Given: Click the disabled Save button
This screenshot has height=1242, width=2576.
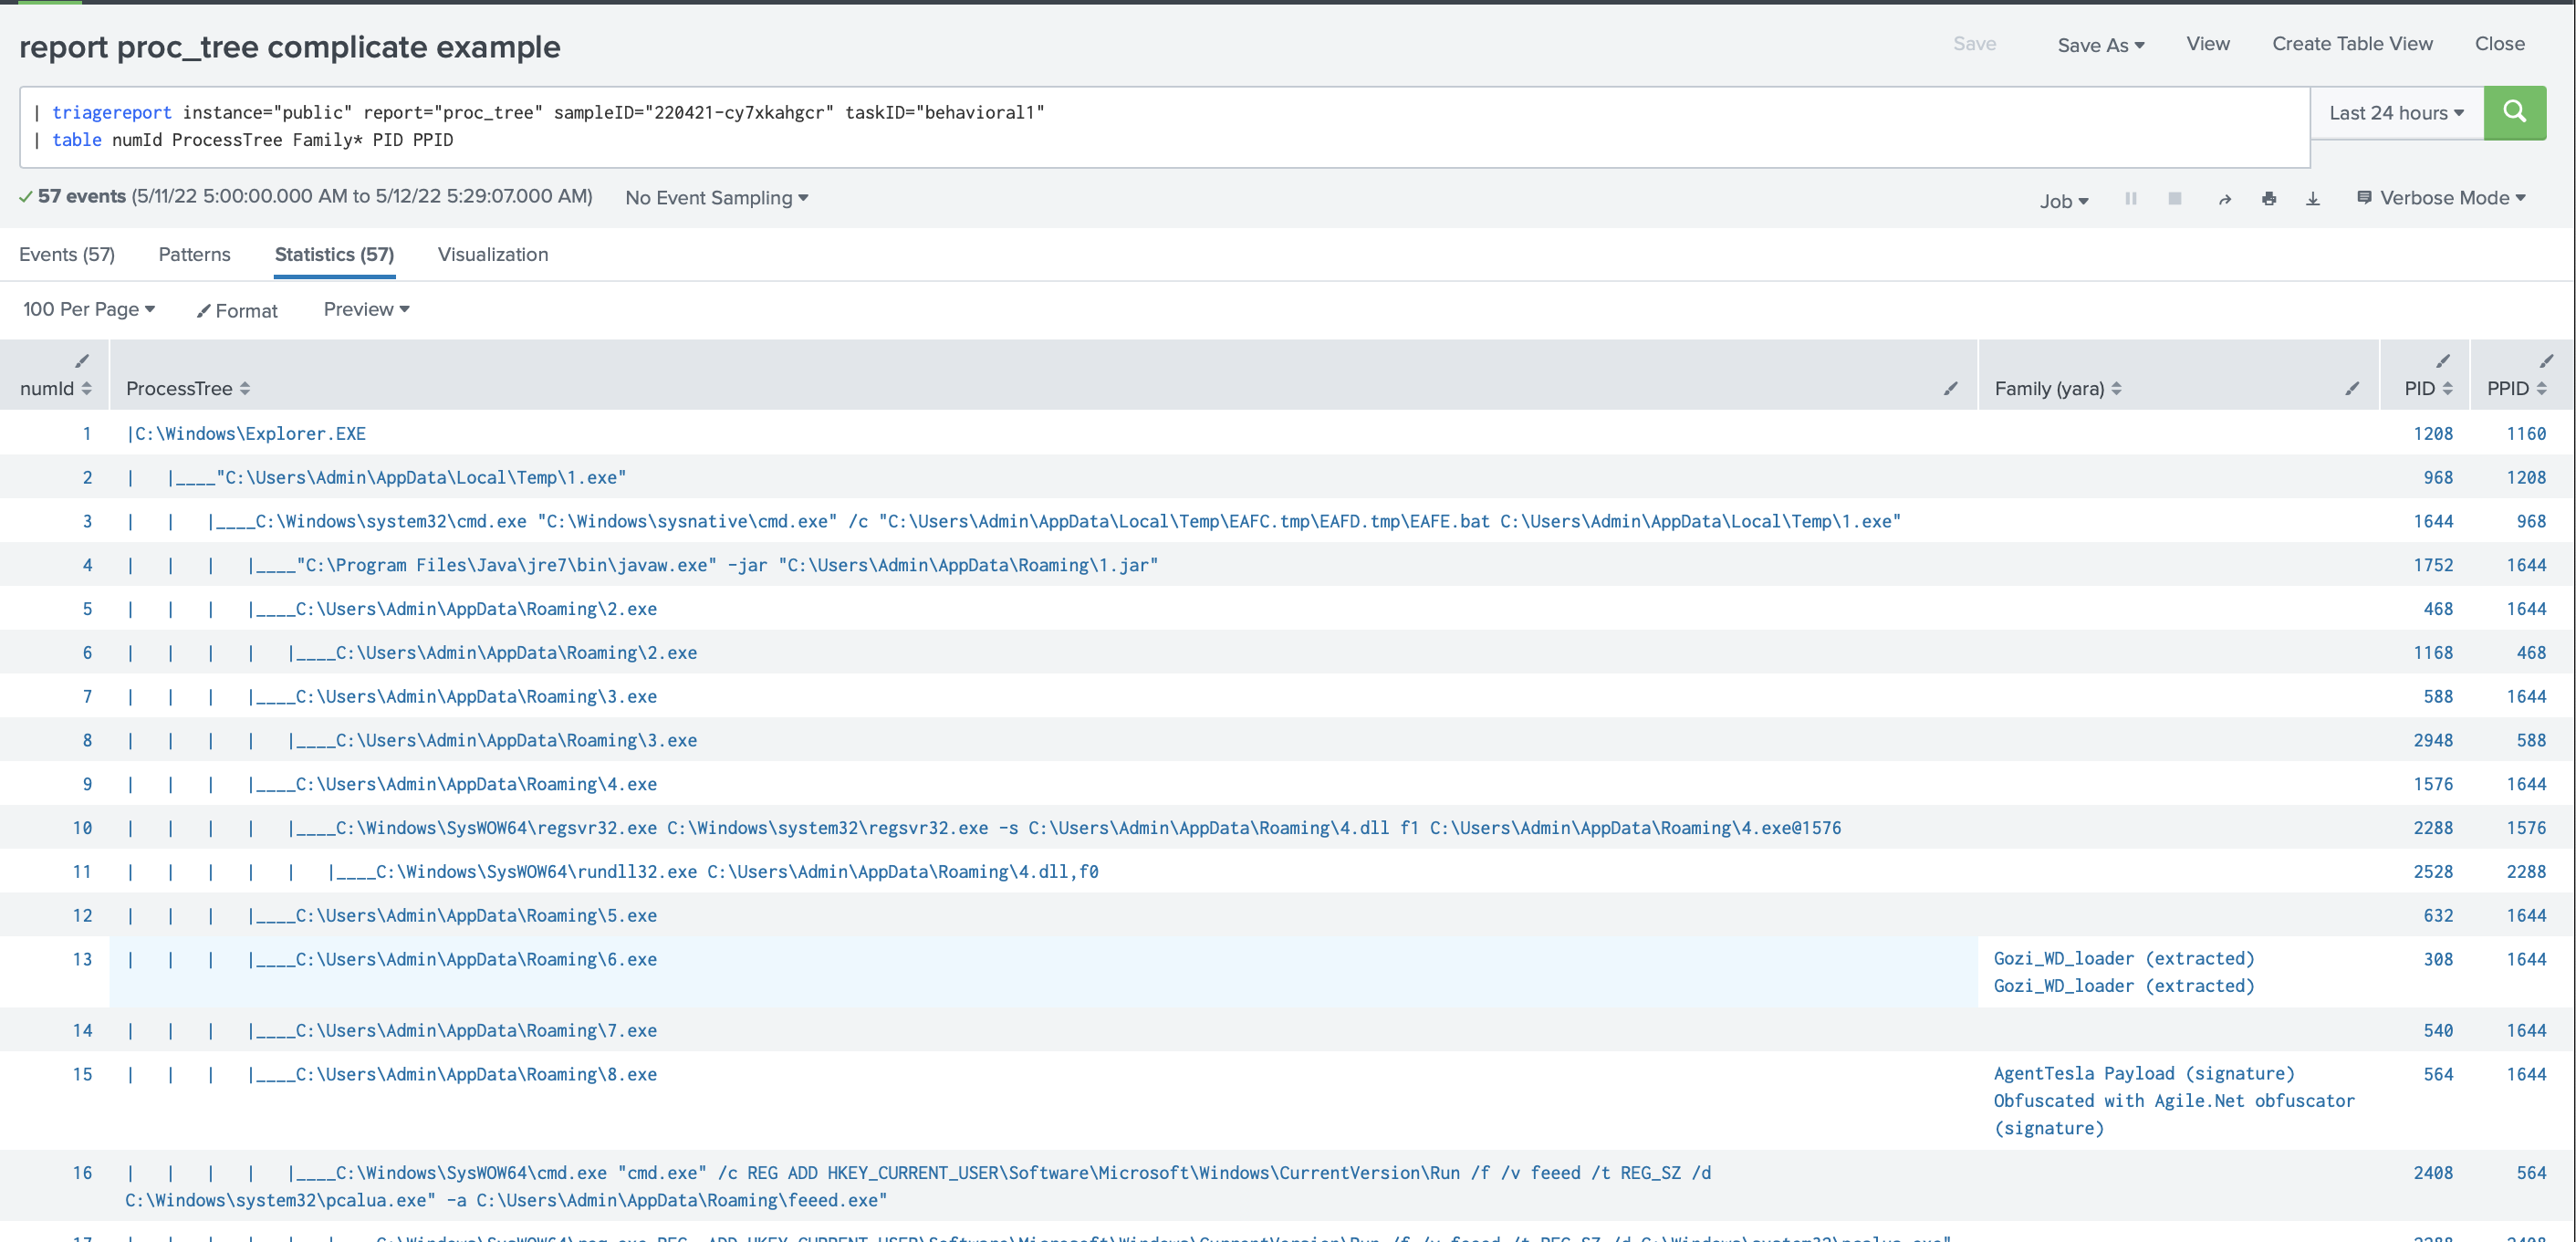Looking at the screenshot, I should [1974, 44].
